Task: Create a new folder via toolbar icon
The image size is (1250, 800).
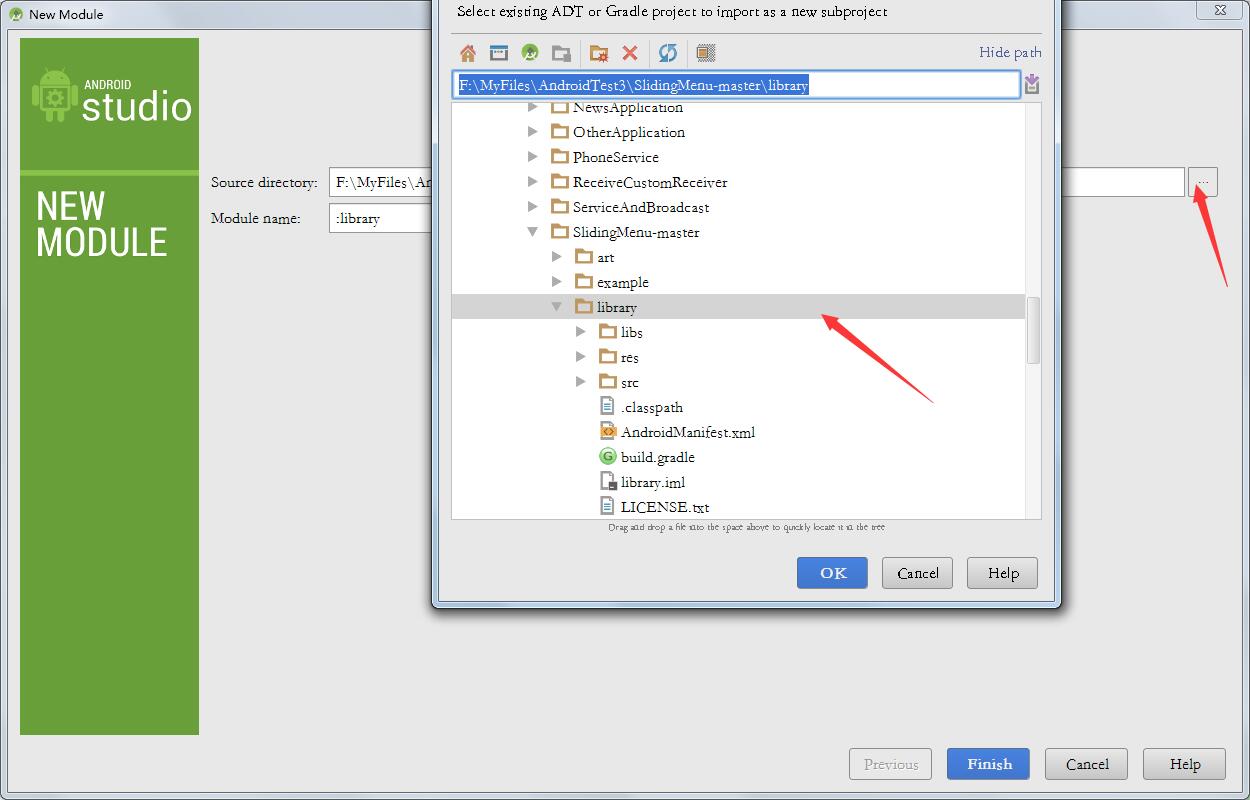Action: (599, 53)
